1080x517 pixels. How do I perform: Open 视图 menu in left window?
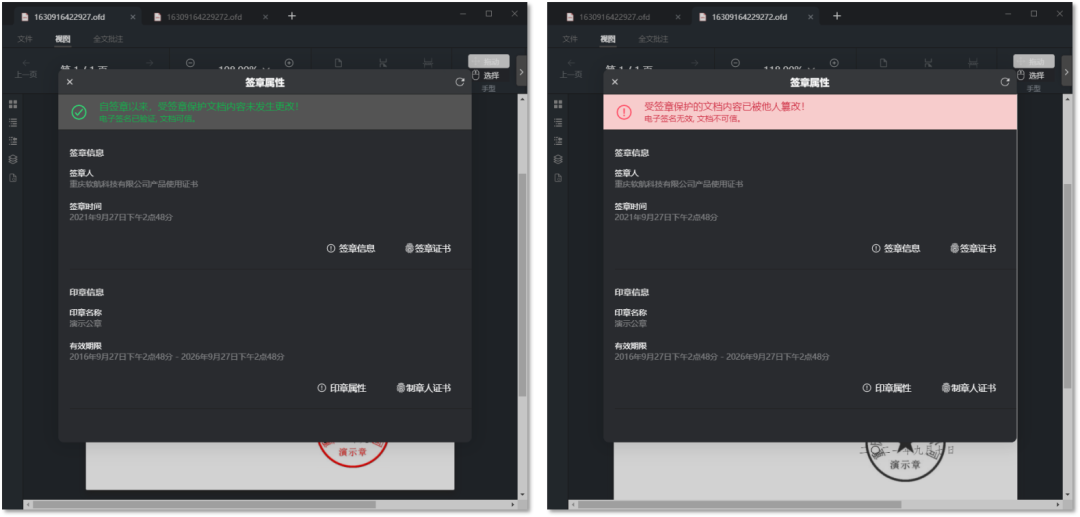coord(63,39)
